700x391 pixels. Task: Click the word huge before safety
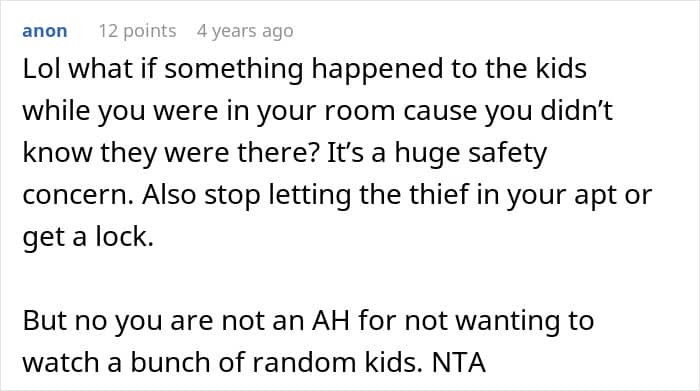[x=427, y=154]
